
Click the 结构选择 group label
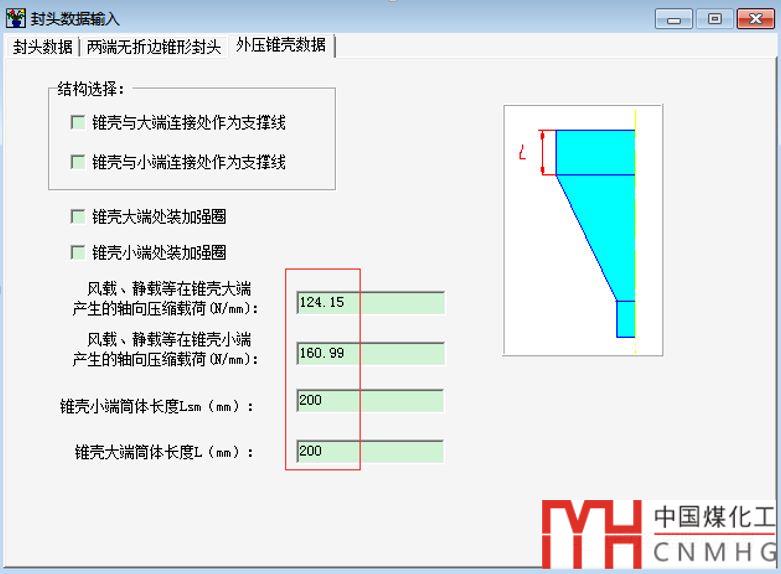click(x=91, y=89)
